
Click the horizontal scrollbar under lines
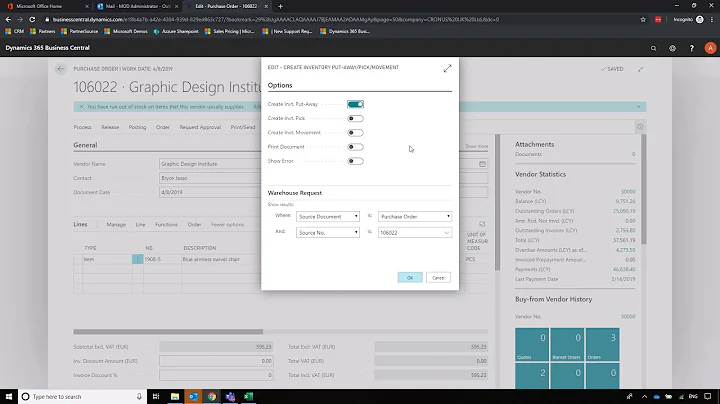coord(168,331)
